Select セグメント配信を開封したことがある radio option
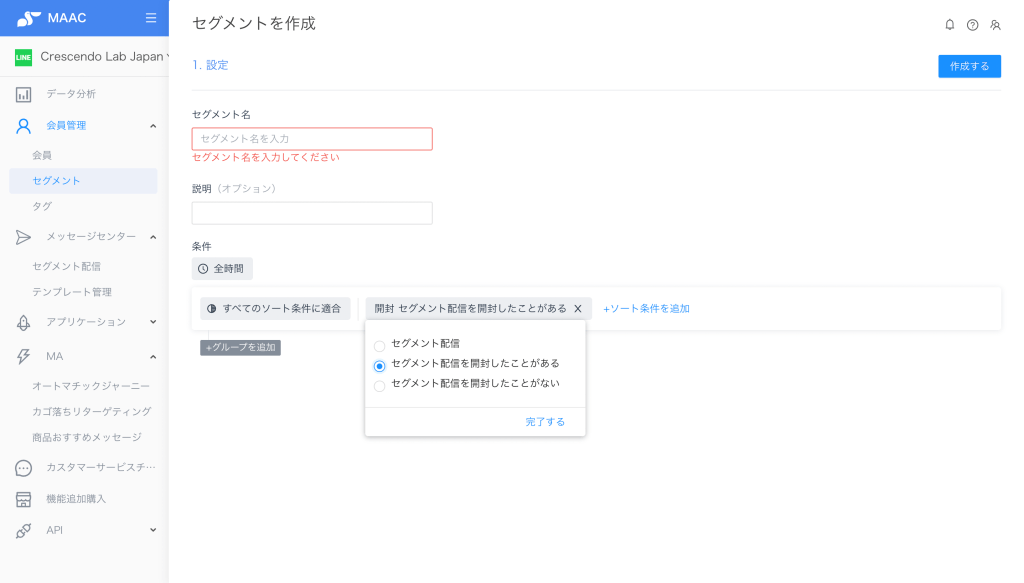This screenshot has height=583, width=1024. click(x=379, y=366)
